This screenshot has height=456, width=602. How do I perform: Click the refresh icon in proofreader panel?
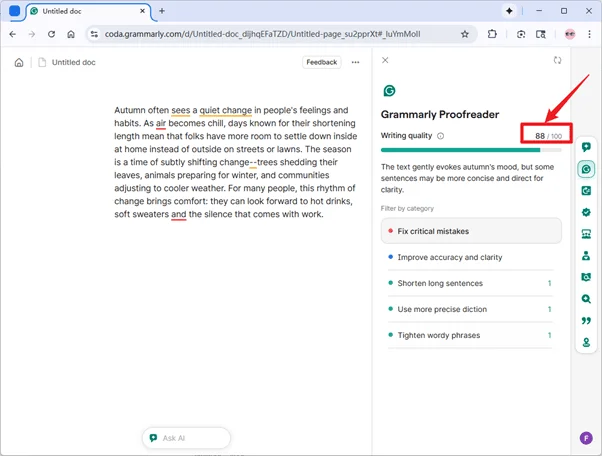pos(557,60)
